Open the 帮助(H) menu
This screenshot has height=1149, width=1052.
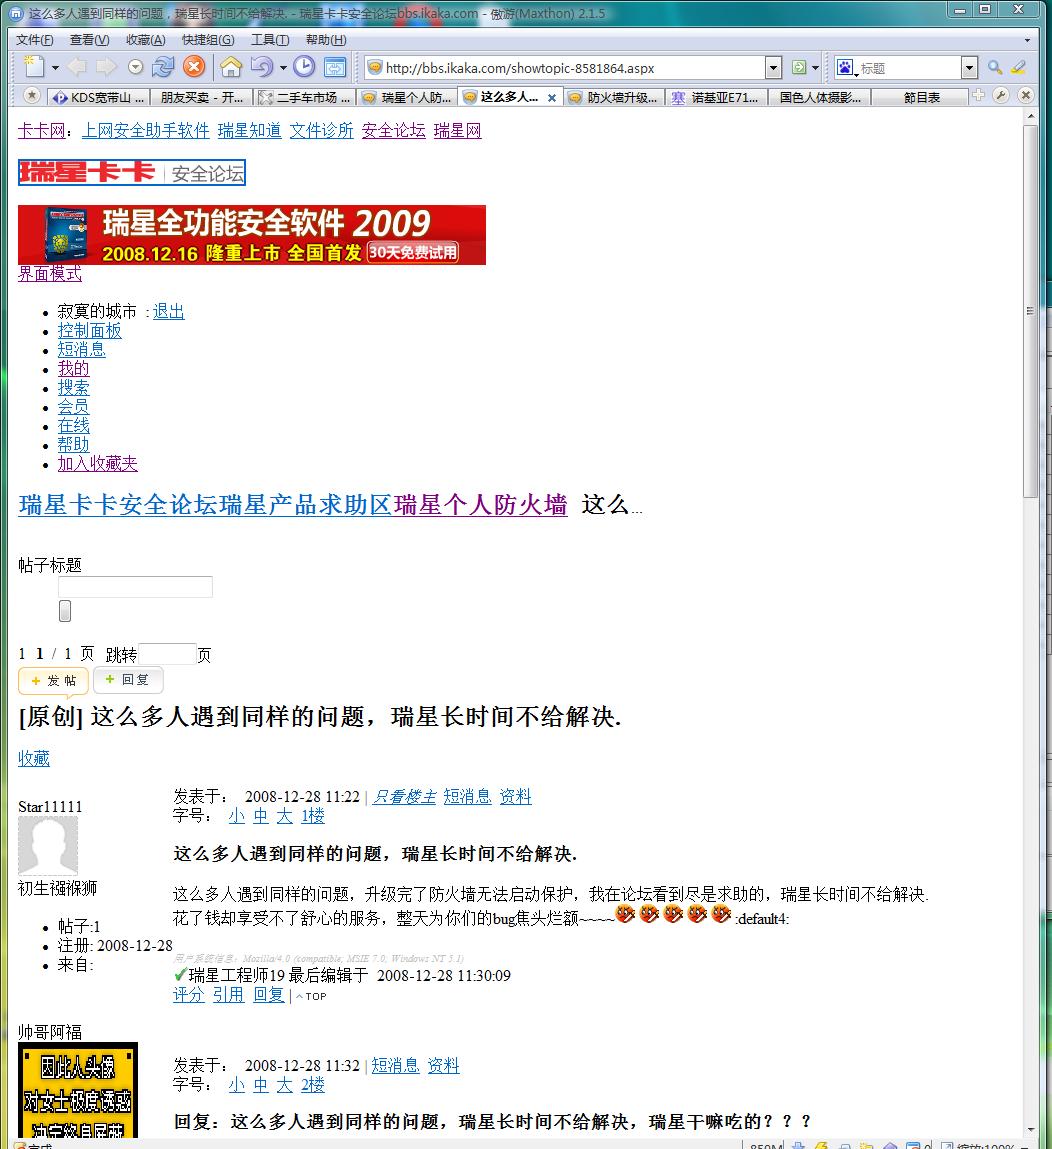(x=326, y=40)
